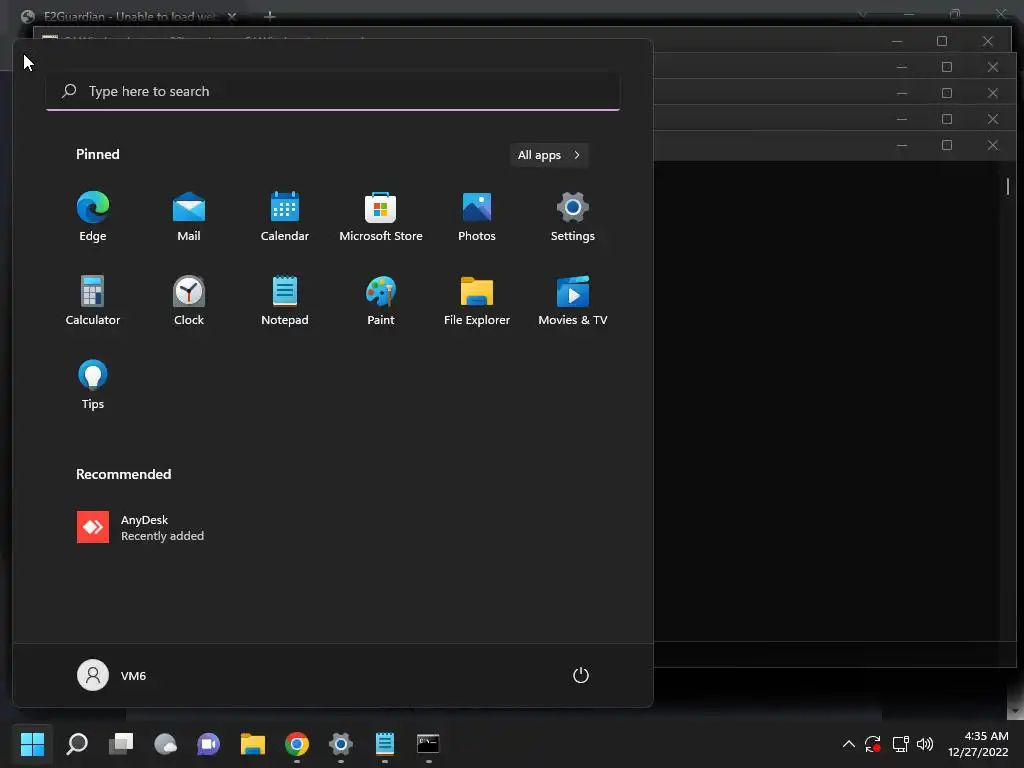Screen dimensions: 1024x768
Task: Close the E2Guardian browser tab
Action: [x=232, y=16]
